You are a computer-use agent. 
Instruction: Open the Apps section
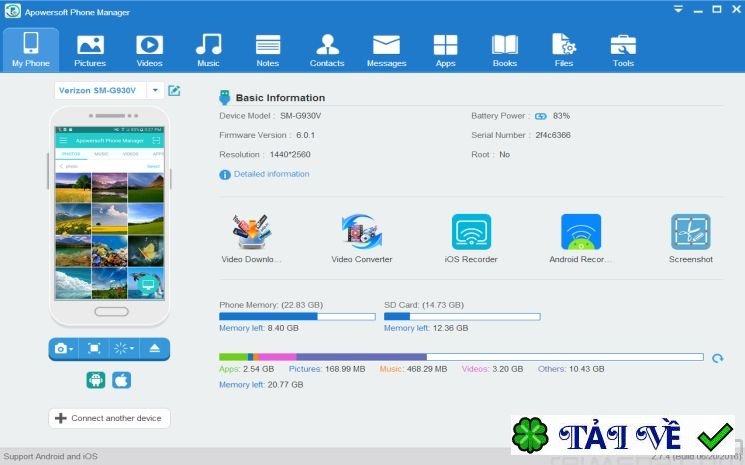click(x=445, y=50)
